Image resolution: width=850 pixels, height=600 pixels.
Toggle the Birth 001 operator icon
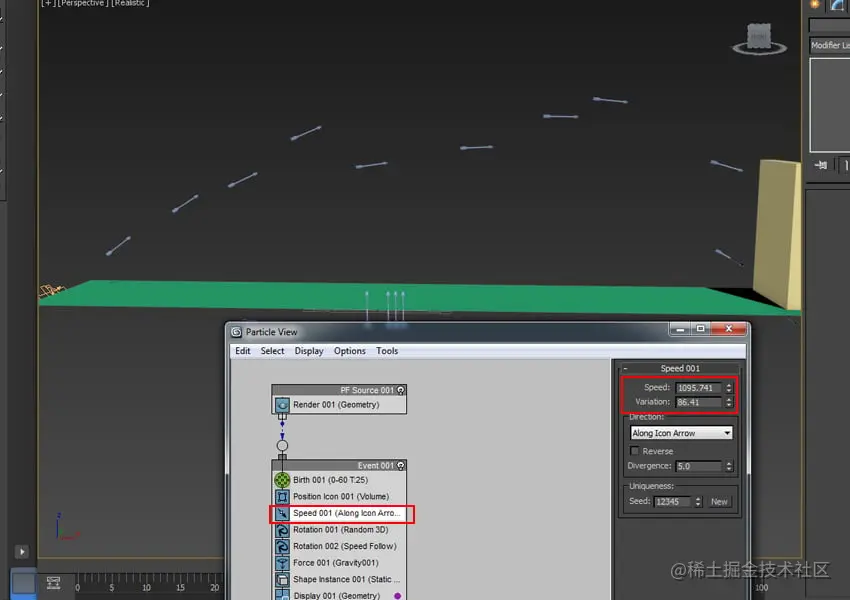[x=282, y=480]
